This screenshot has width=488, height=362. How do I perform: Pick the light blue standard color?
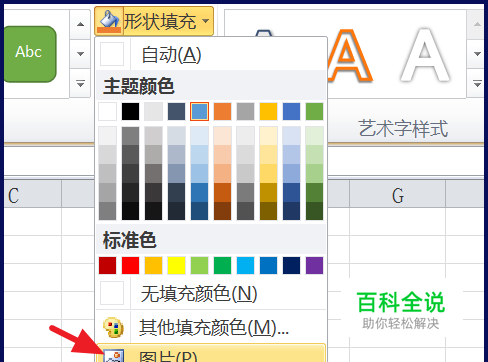click(x=245, y=265)
